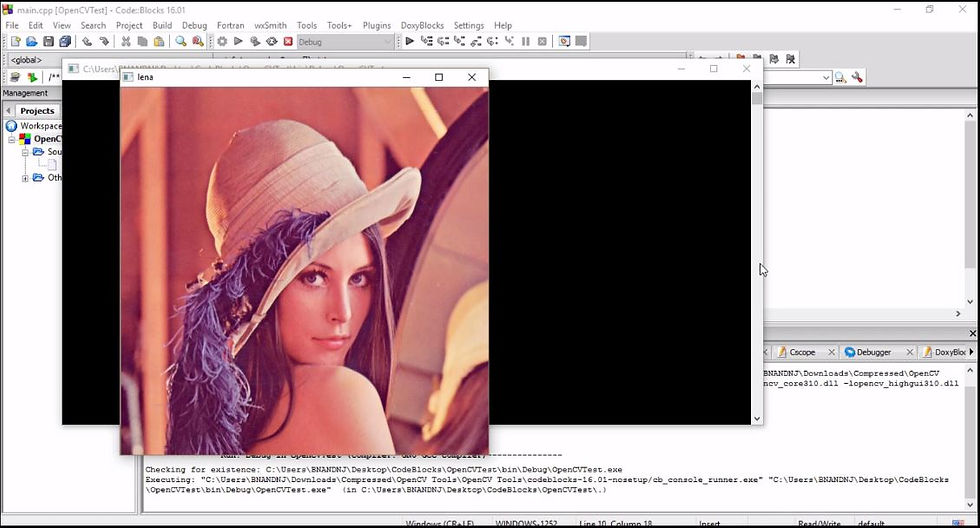
Task: Close the Debugger tab with its X
Action: click(909, 352)
